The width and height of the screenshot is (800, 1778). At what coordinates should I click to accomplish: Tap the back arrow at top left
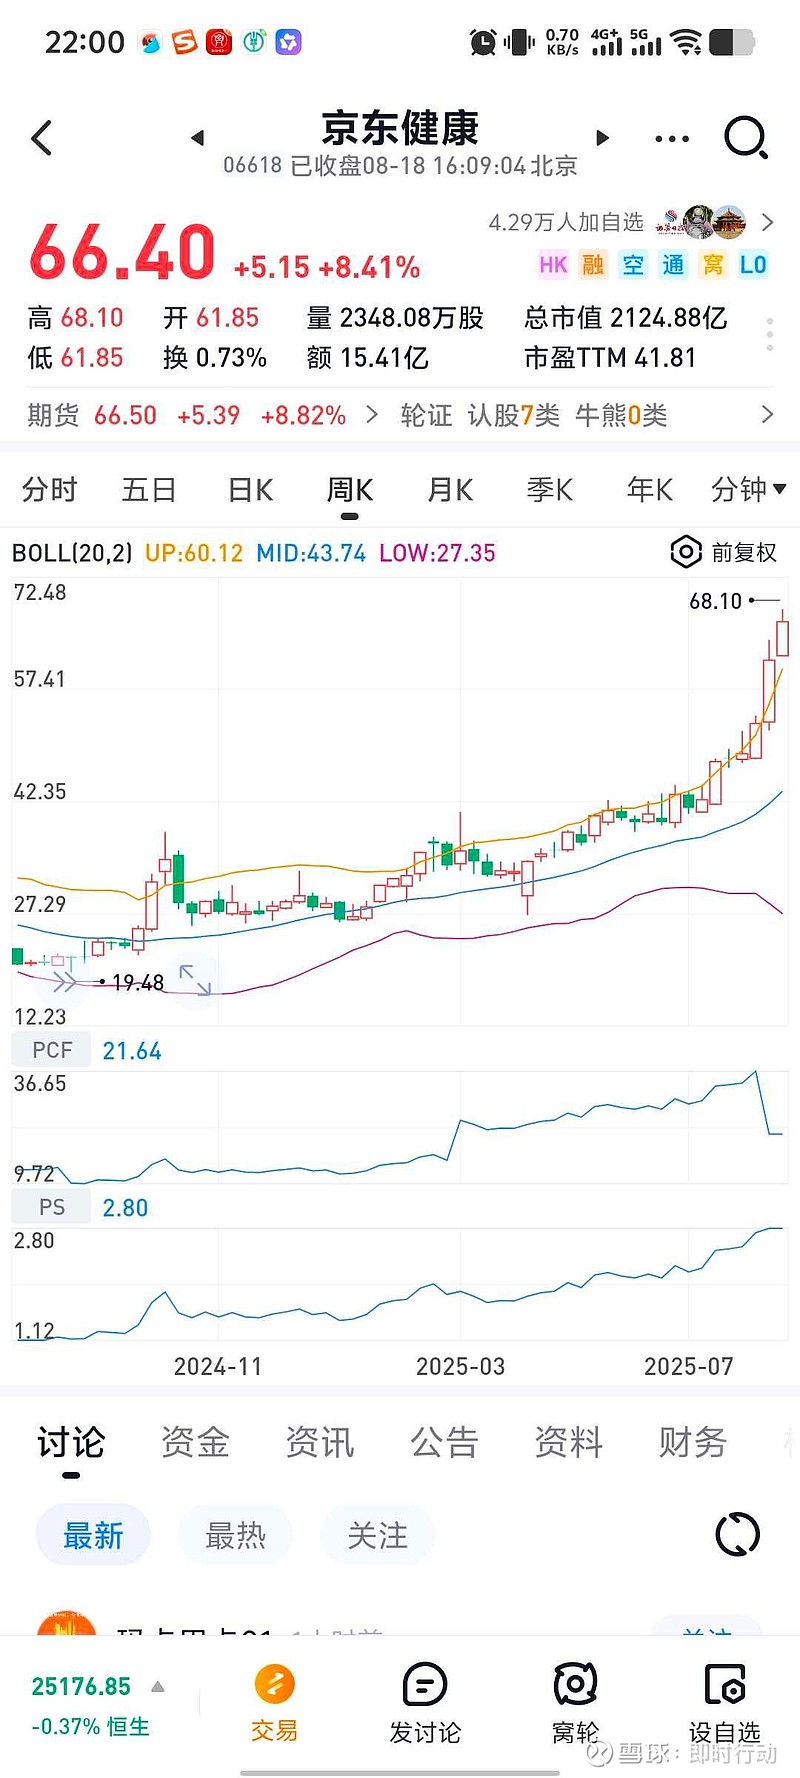pyautogui.click(x=42, y=138)
